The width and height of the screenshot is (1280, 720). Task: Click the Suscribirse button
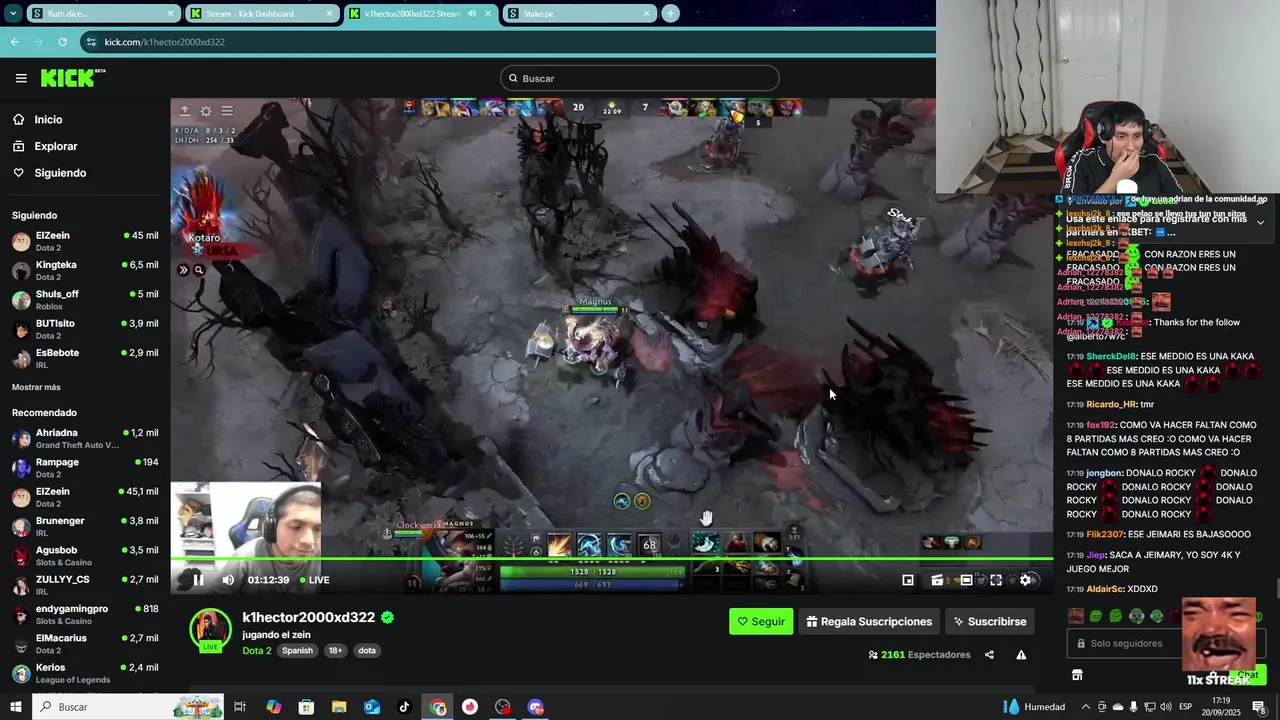click(990, 621)
